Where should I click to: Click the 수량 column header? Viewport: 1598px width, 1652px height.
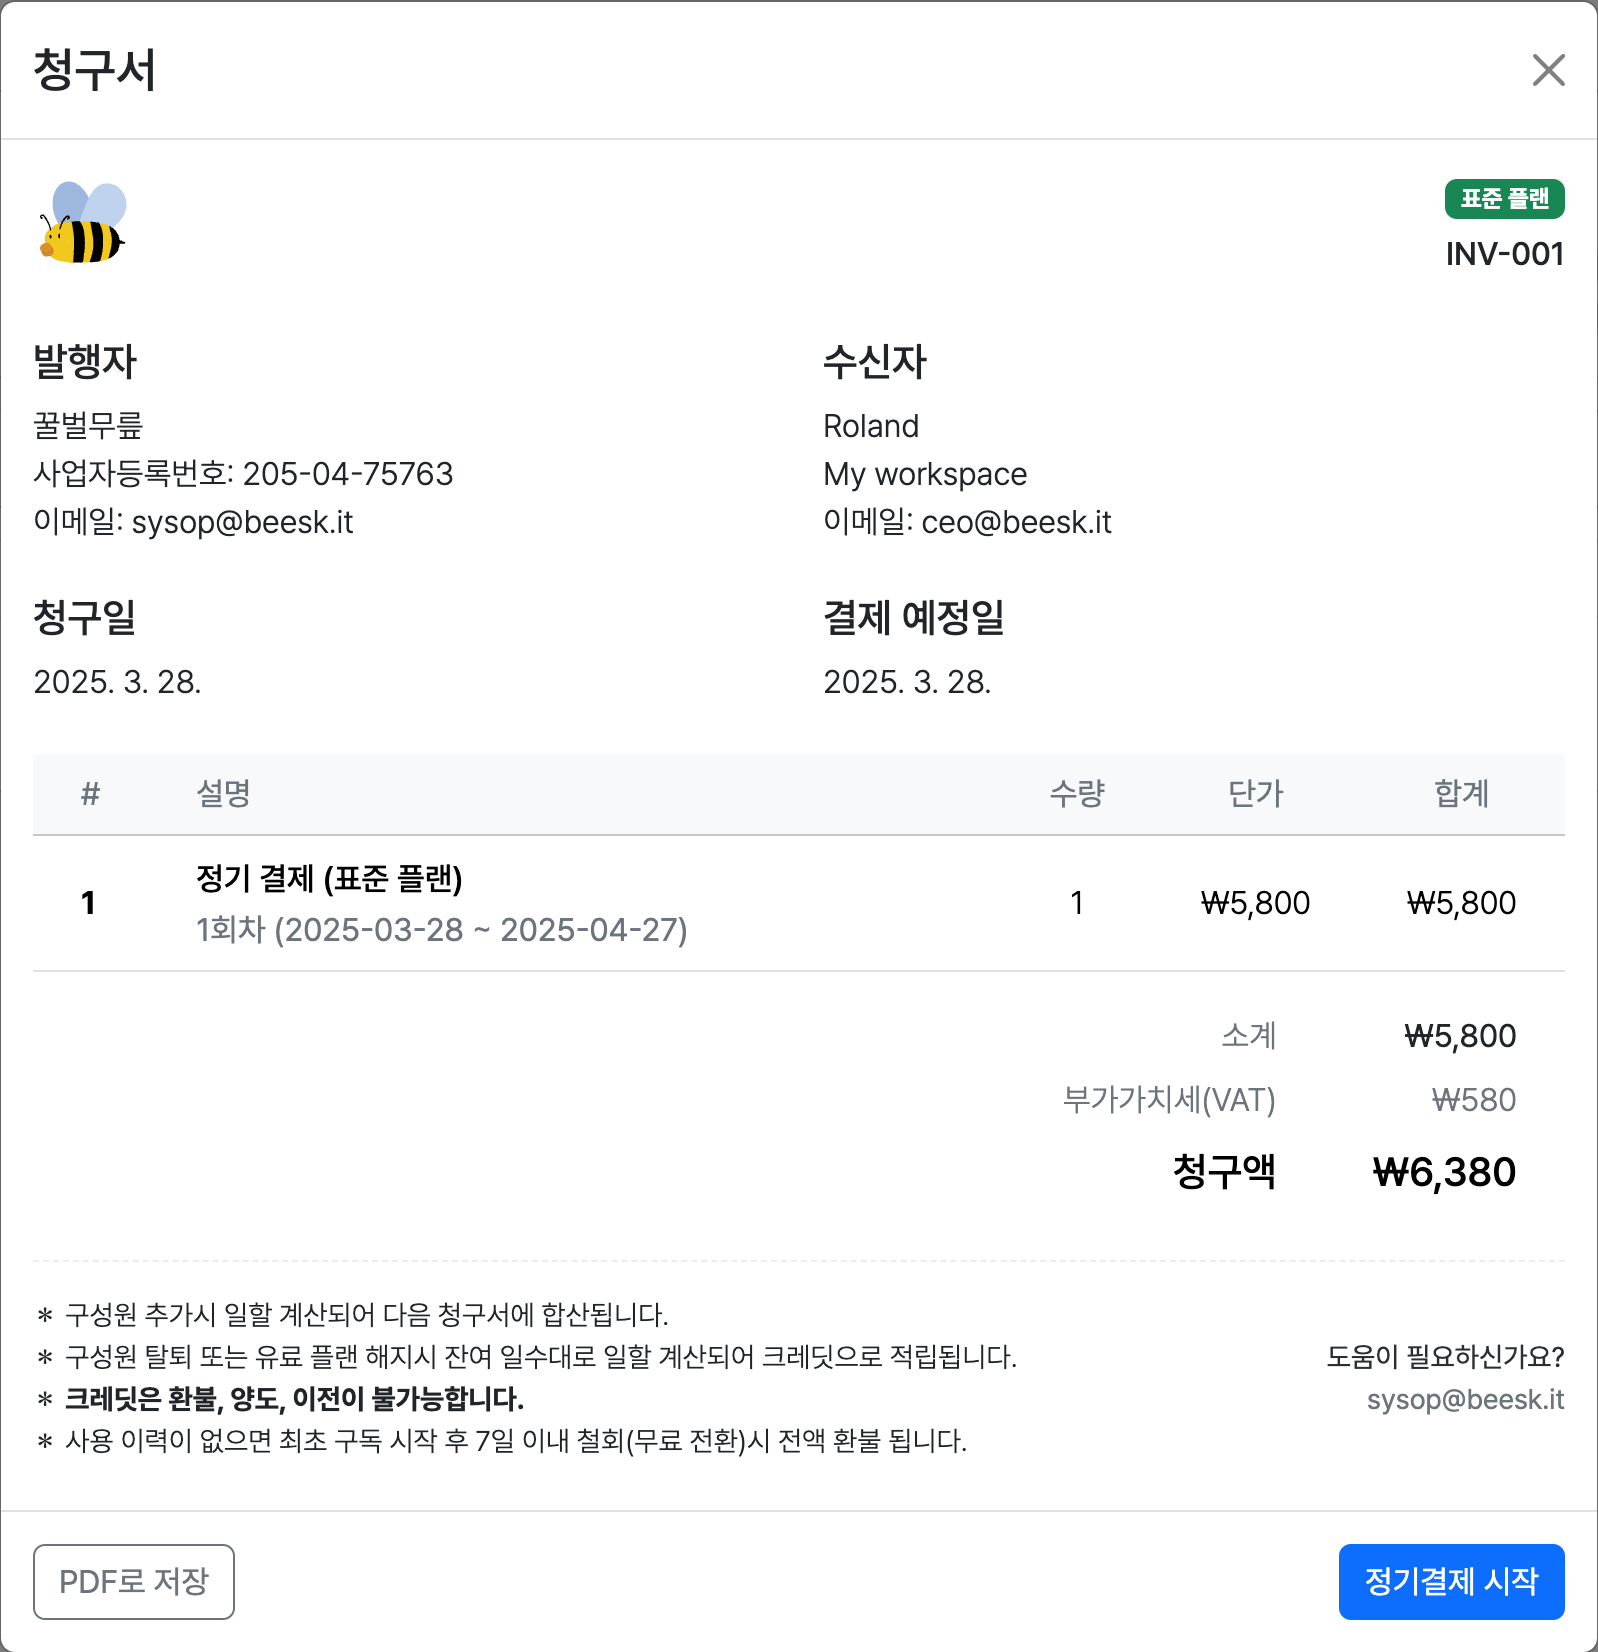coord(1077,793)
